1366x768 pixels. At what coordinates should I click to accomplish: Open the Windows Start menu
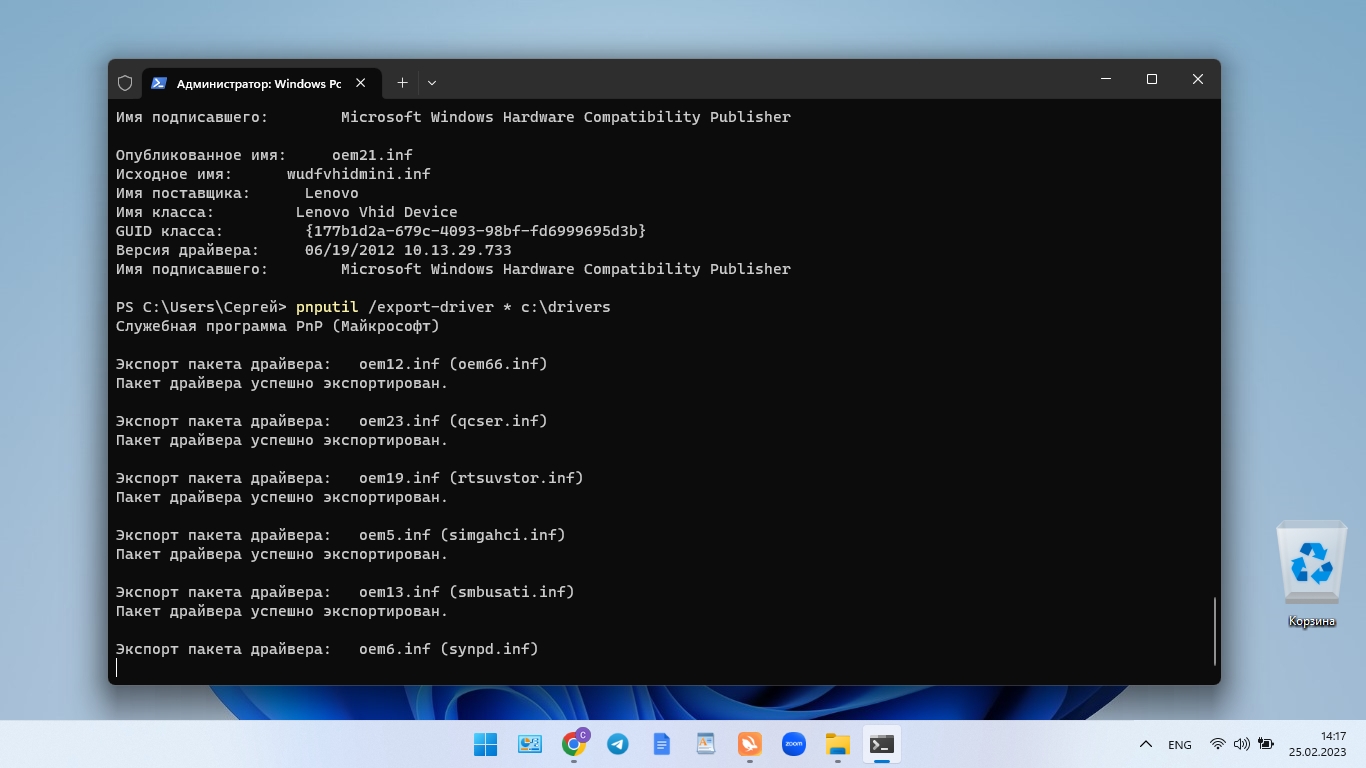(485, 744)
